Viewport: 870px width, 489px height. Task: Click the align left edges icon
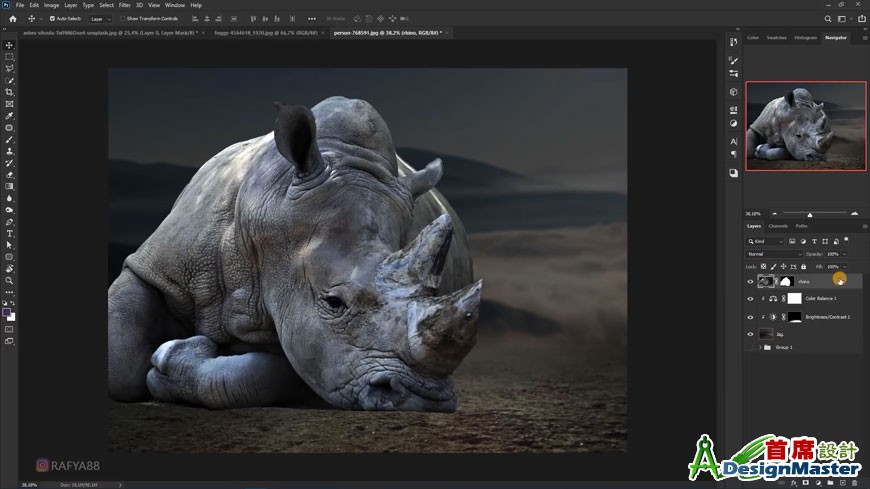click(195, 19)
